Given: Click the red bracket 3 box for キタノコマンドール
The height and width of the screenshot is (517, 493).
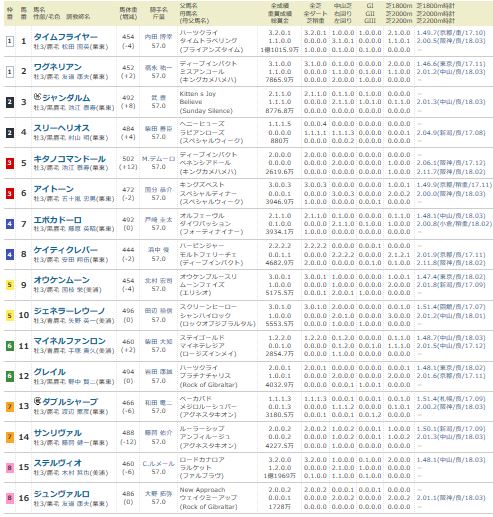Looking at the screenshot, I should (10, 163).
